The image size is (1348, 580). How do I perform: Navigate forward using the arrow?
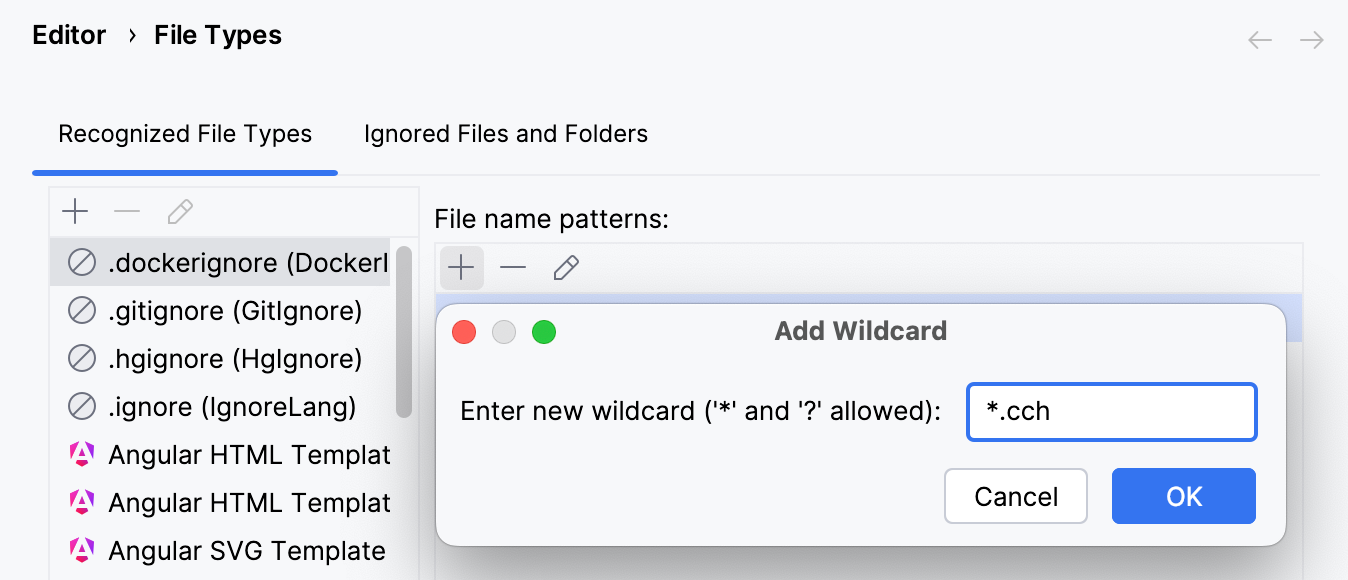(1312, 39)
